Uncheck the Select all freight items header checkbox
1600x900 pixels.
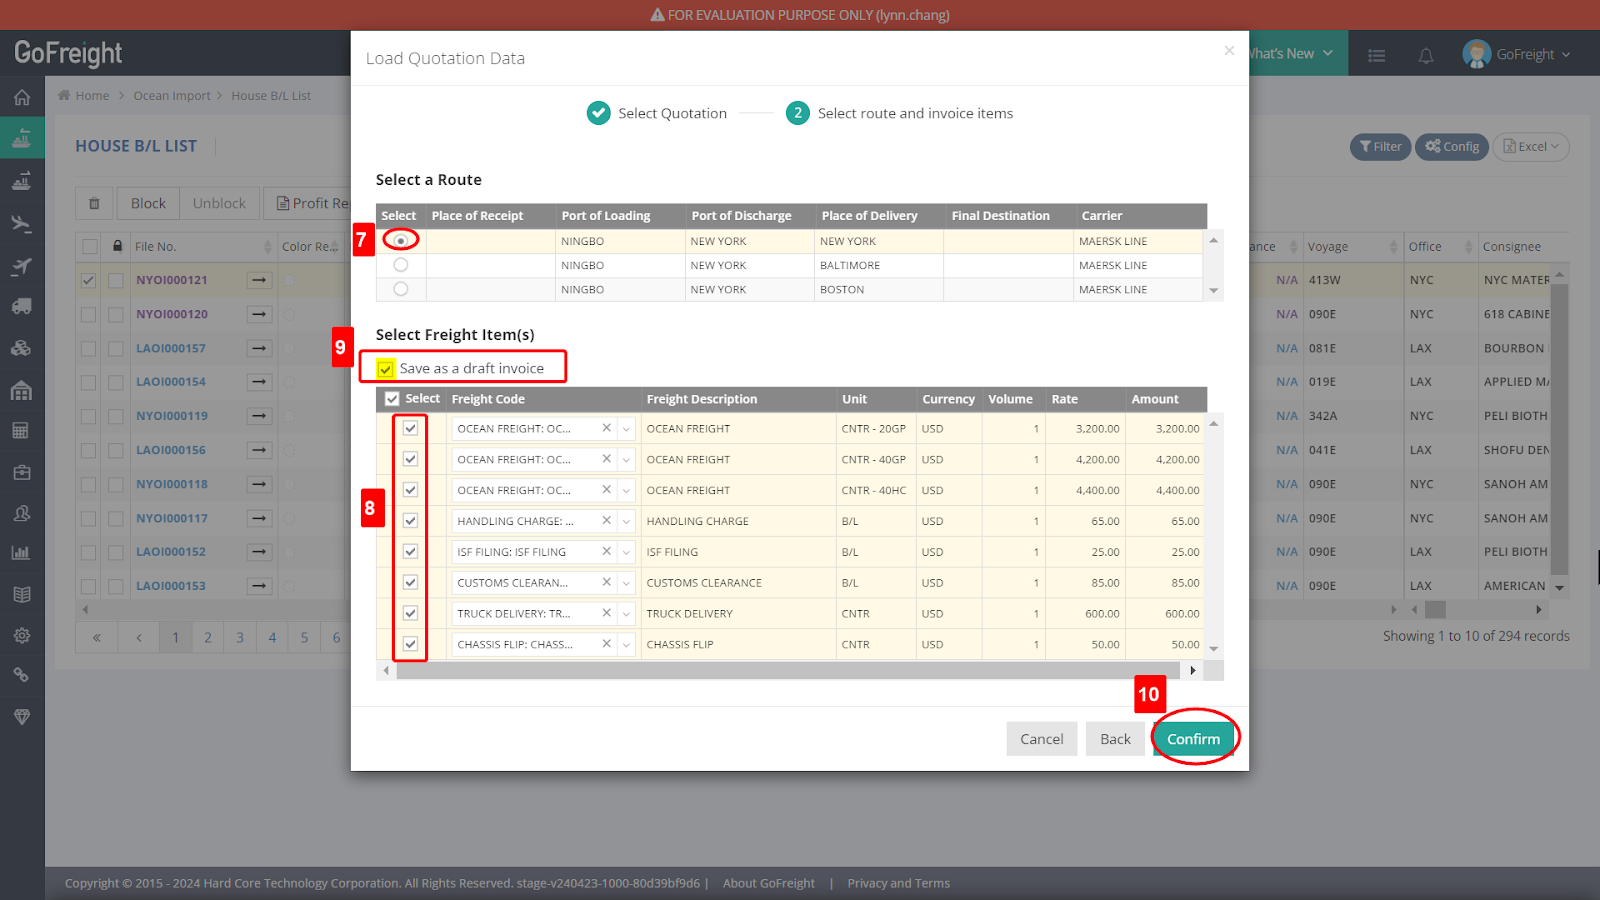pos(392,398)
